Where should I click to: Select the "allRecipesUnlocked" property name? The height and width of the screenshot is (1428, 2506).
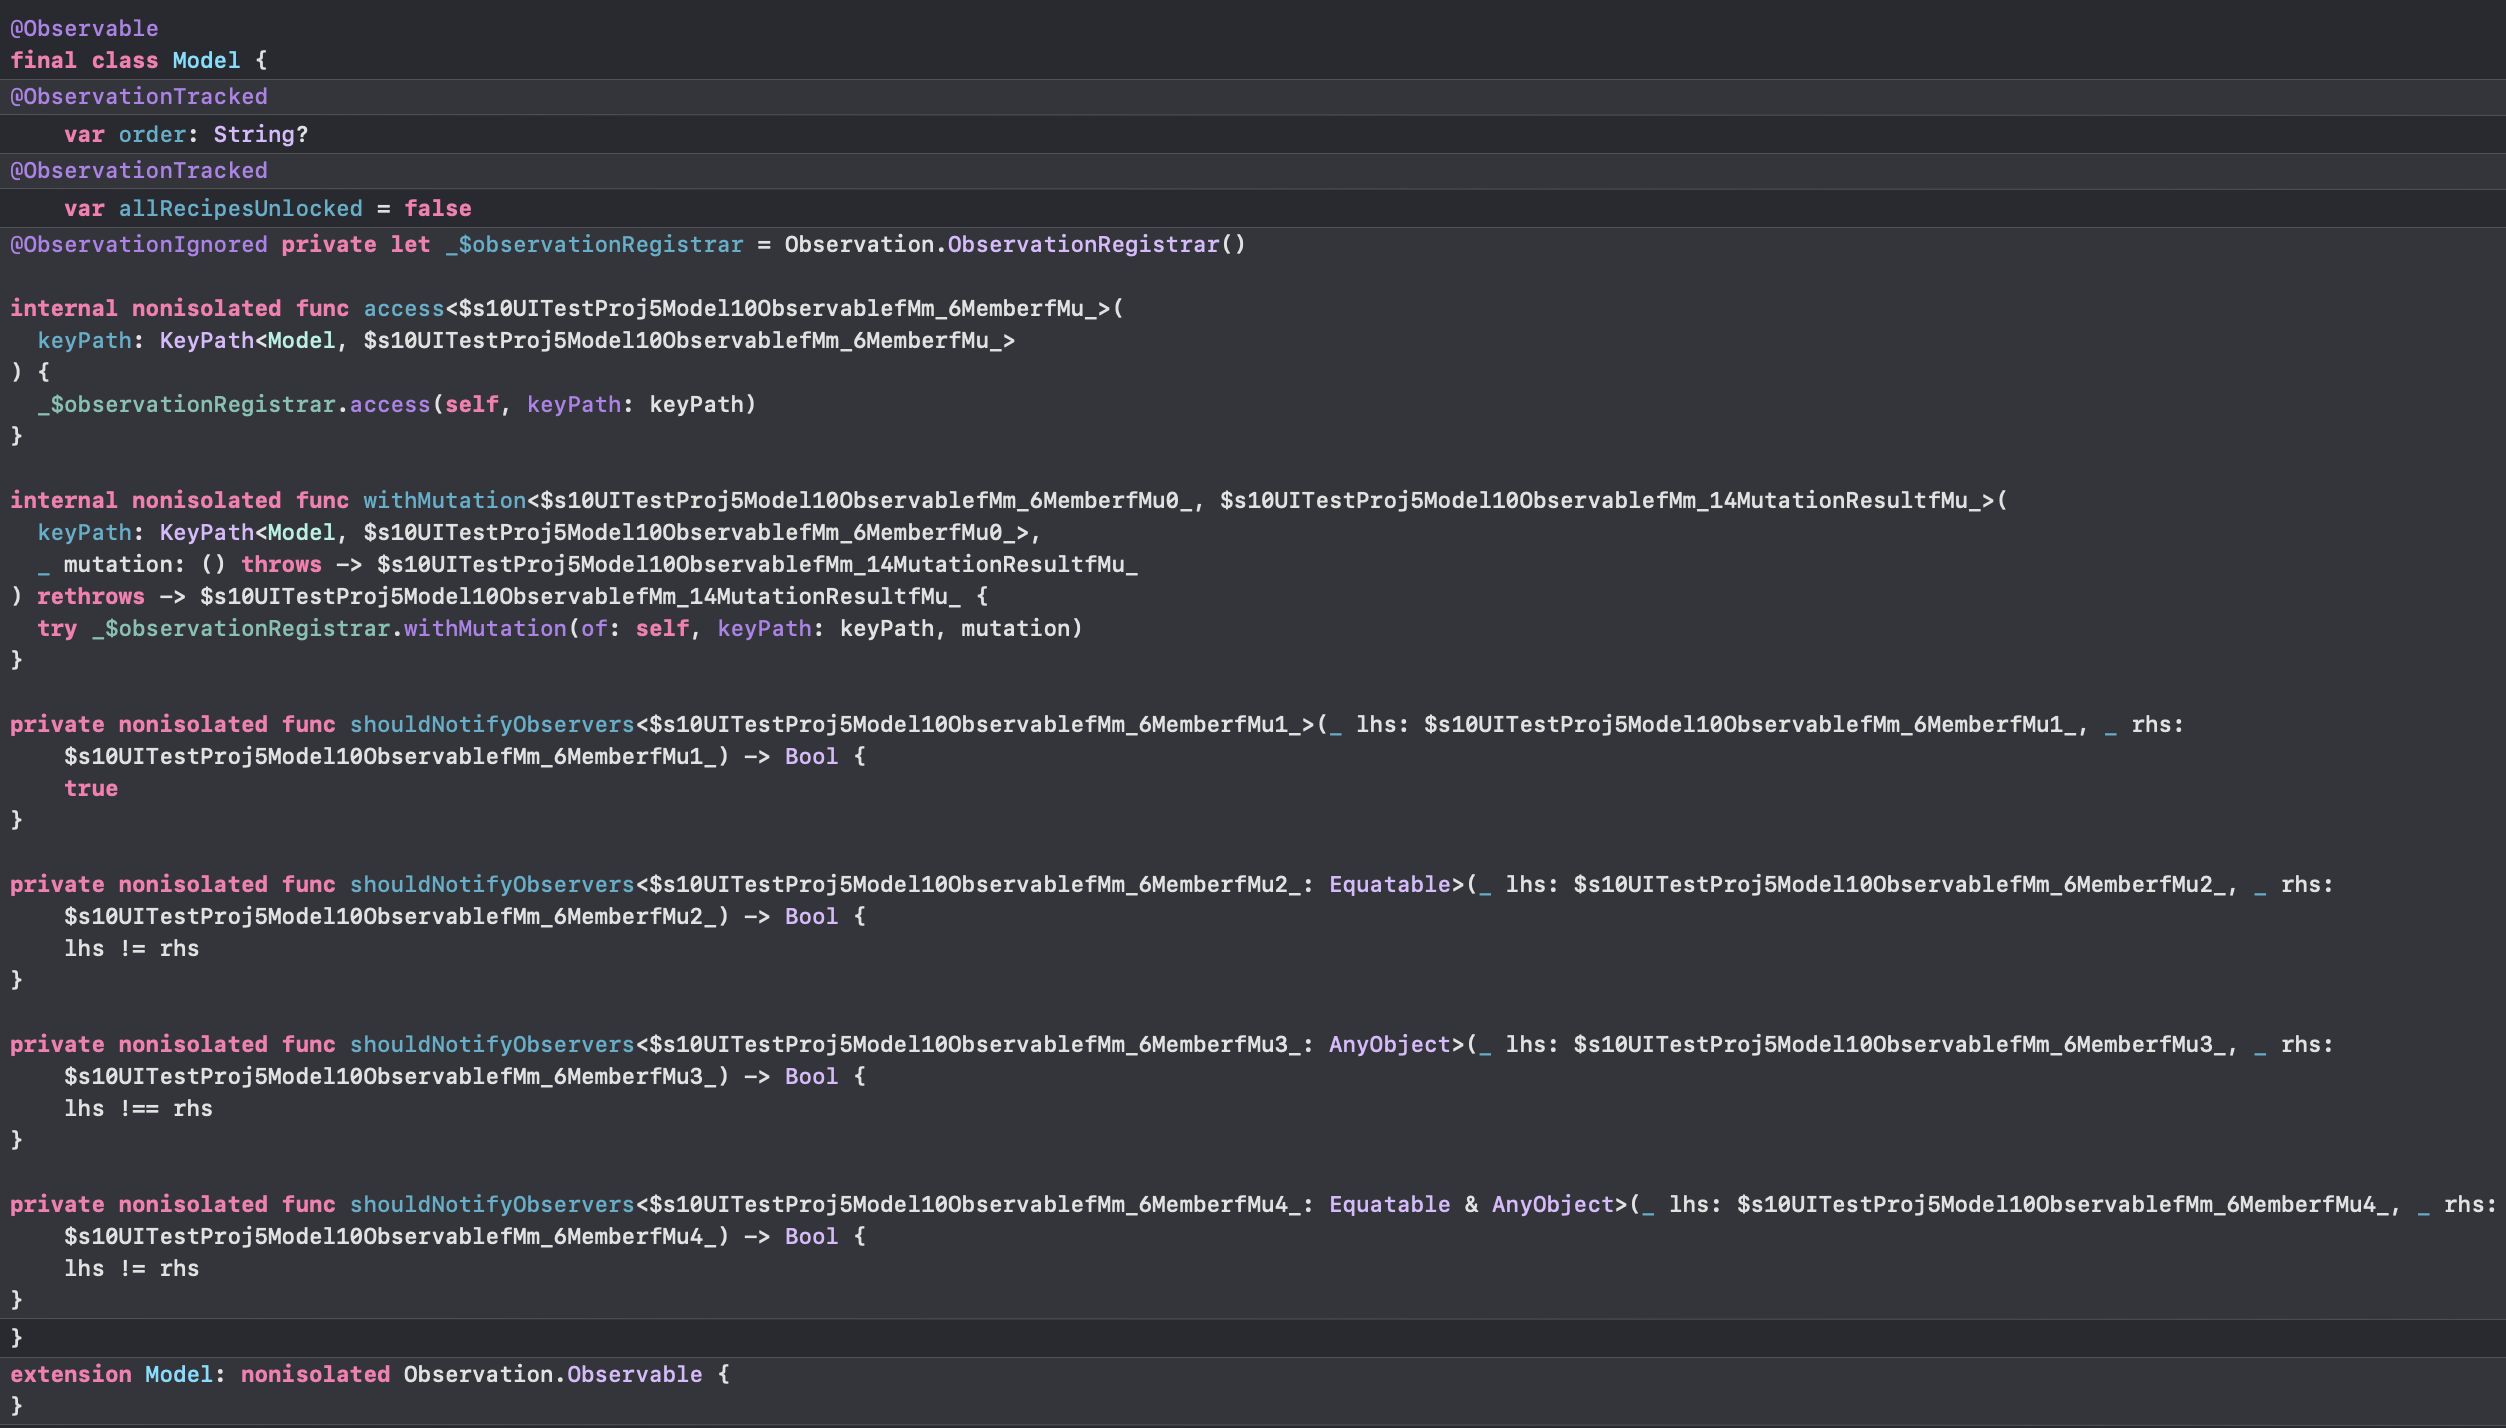(x=241, y=208)
